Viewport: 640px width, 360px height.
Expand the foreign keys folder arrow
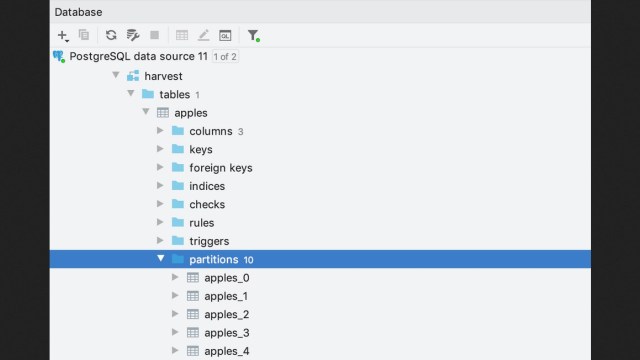(160, 167)
